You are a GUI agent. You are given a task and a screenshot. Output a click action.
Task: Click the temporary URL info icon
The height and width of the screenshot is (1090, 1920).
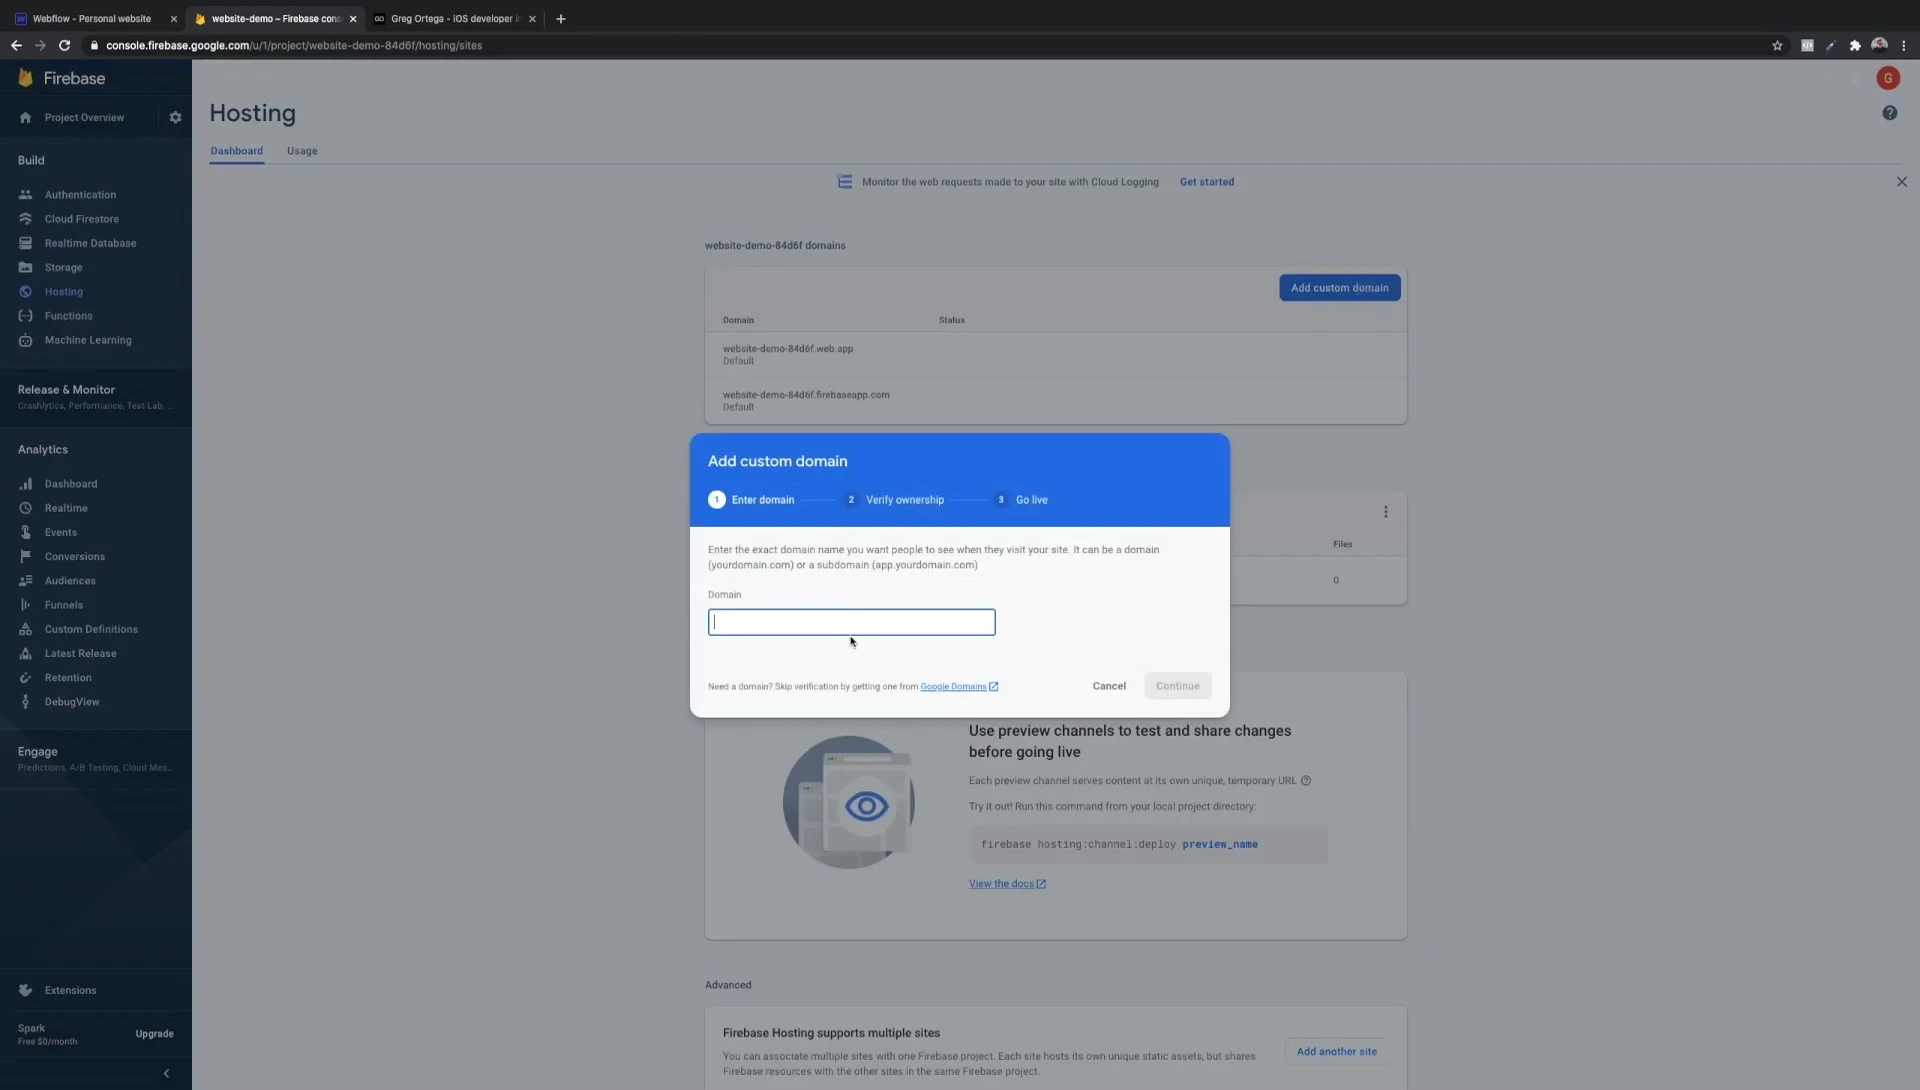click(x=1305, y=781)
